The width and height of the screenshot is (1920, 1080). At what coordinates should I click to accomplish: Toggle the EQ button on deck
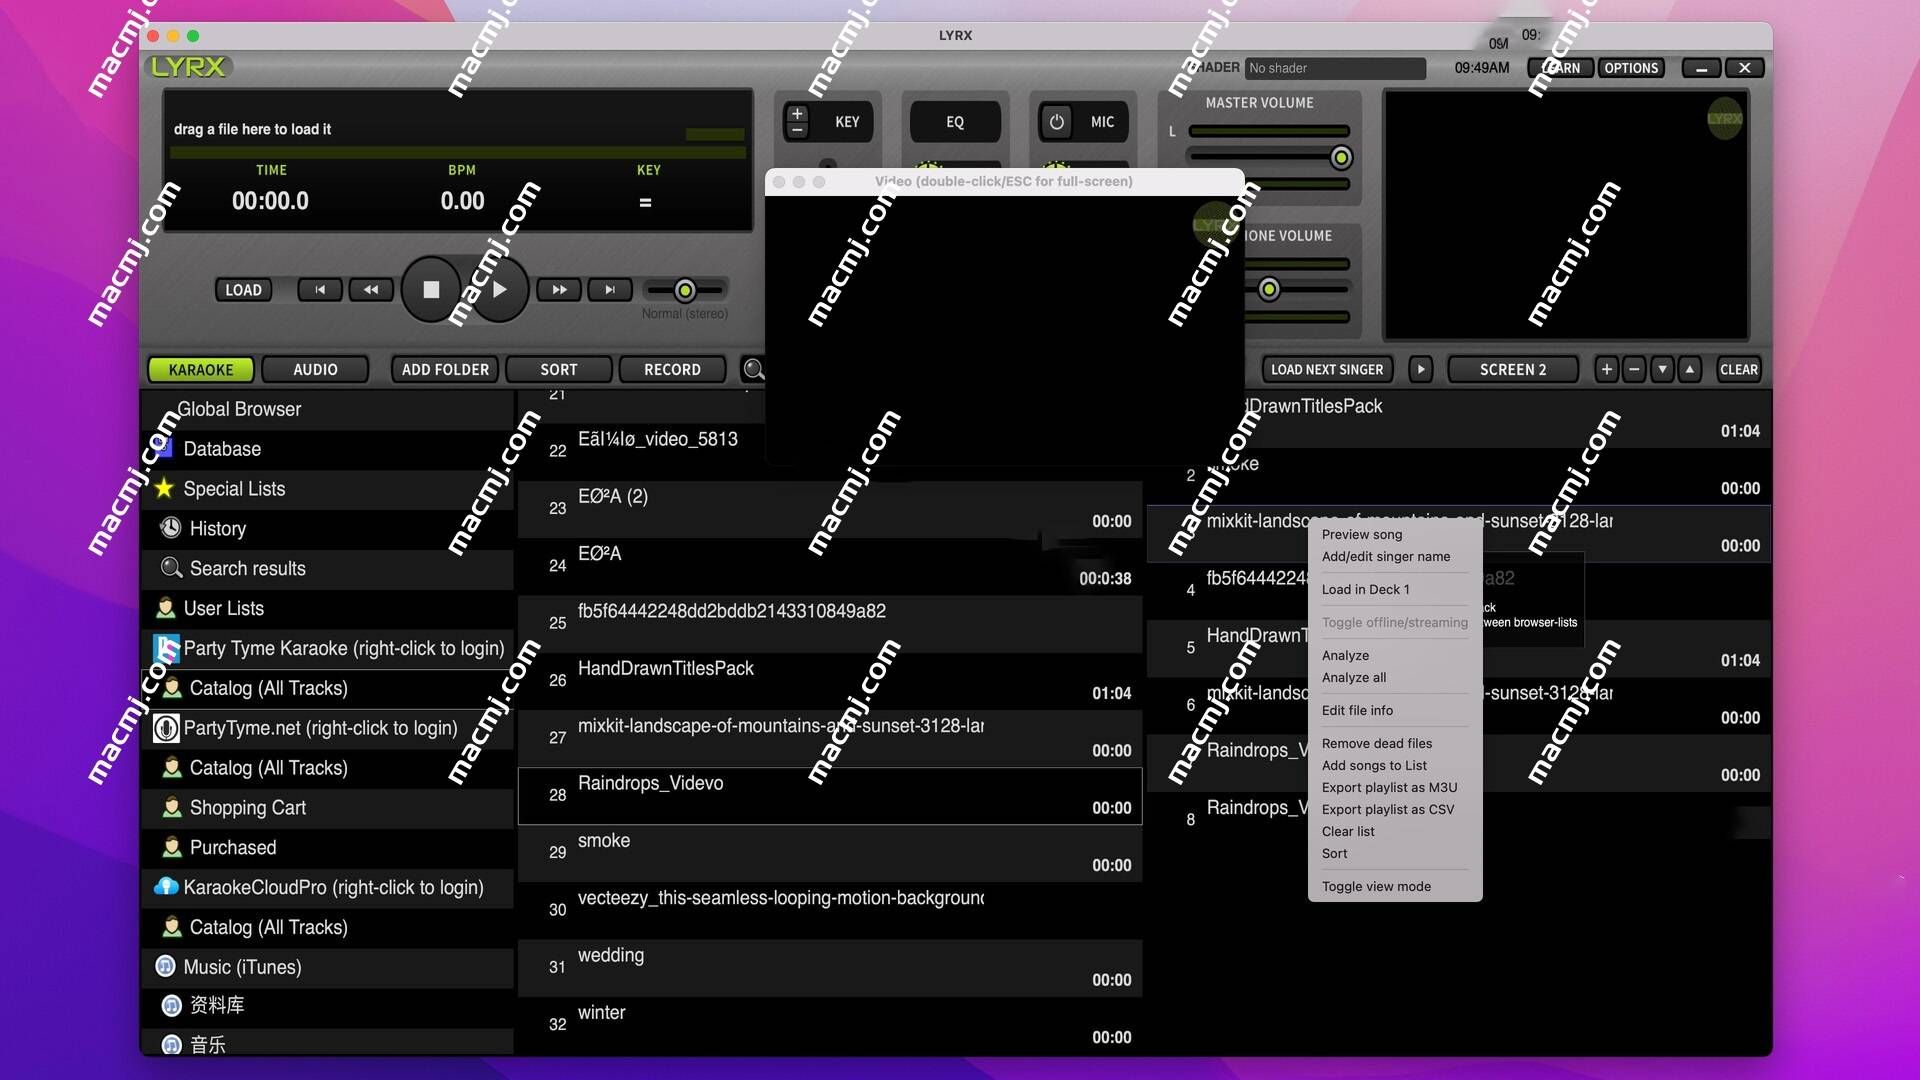956,121
